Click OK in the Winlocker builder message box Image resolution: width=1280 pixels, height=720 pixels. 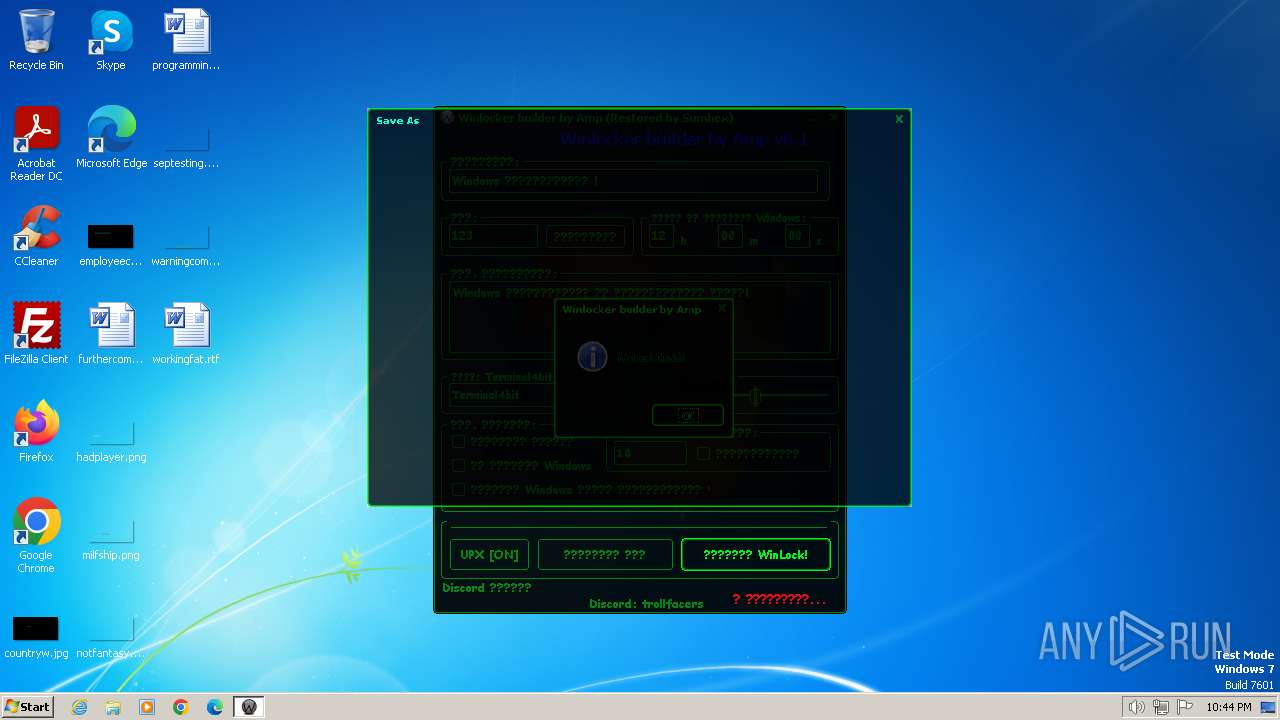point(688,415)
